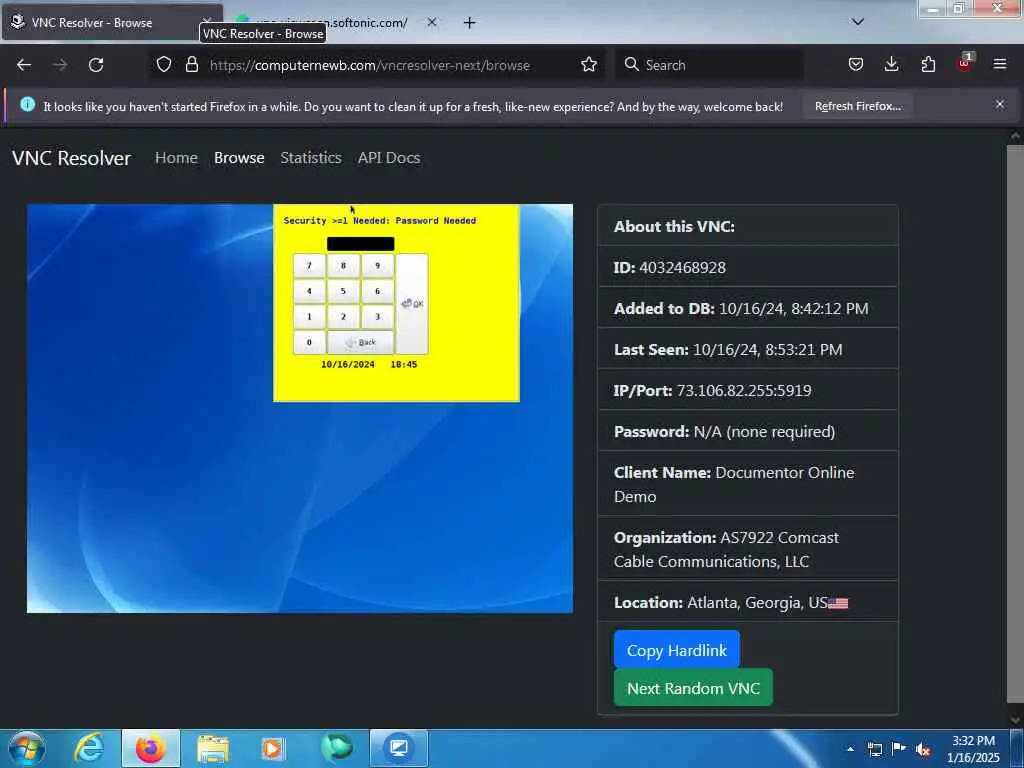
Task: Select the ID value 4032468928
Action: click(x=682, y=268)
